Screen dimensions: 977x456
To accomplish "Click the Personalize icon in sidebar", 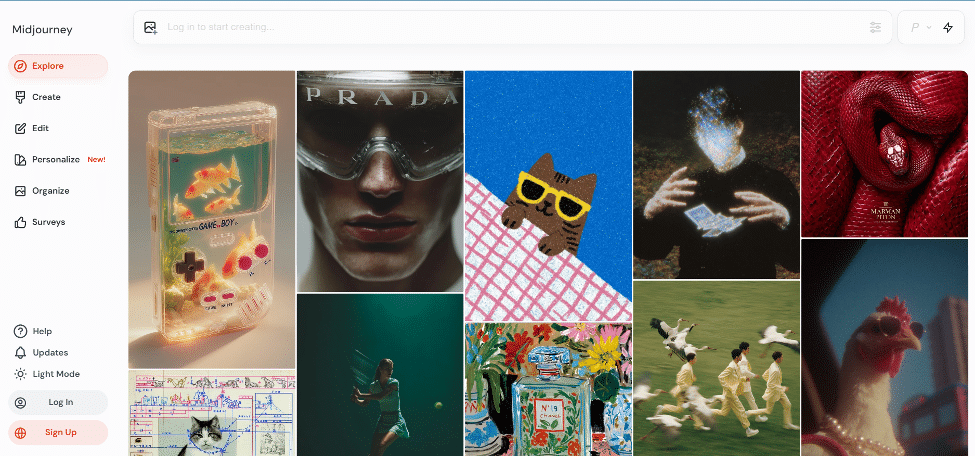I will [21, 159].
